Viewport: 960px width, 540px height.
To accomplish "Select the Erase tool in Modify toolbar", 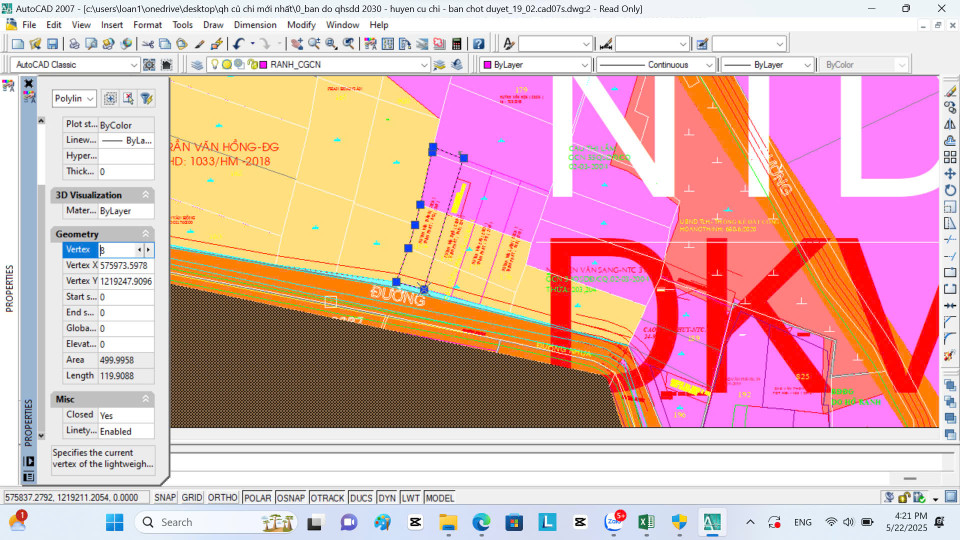I will click(x=950, y=91).
